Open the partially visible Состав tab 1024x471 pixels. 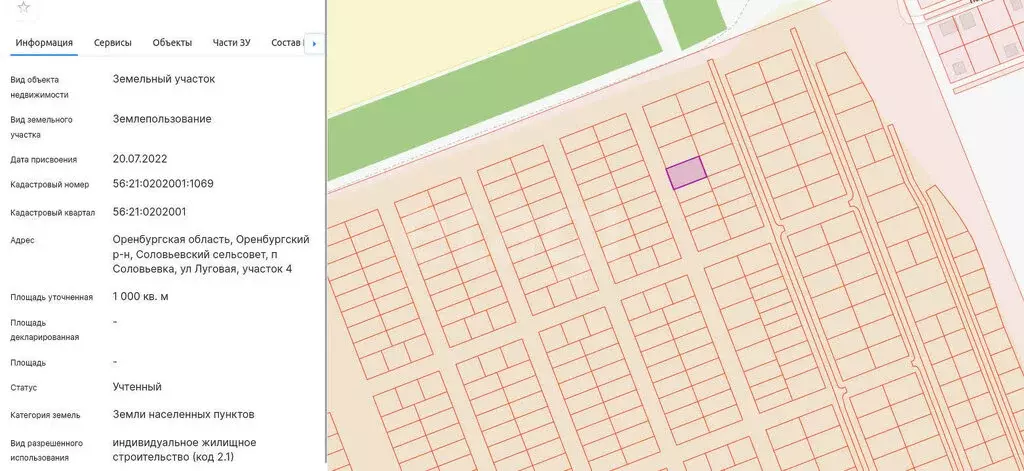pyautogui.click(x=287, y=42)
